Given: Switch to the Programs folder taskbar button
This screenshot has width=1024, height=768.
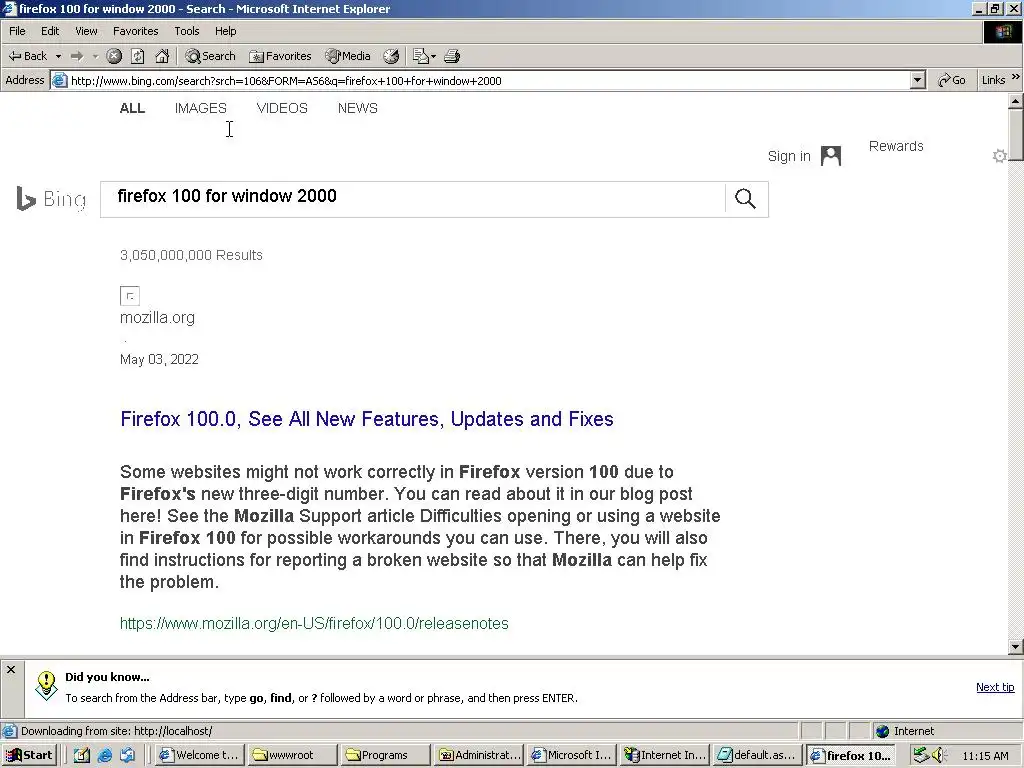Looking at the screenshot, I should (385, 755).
